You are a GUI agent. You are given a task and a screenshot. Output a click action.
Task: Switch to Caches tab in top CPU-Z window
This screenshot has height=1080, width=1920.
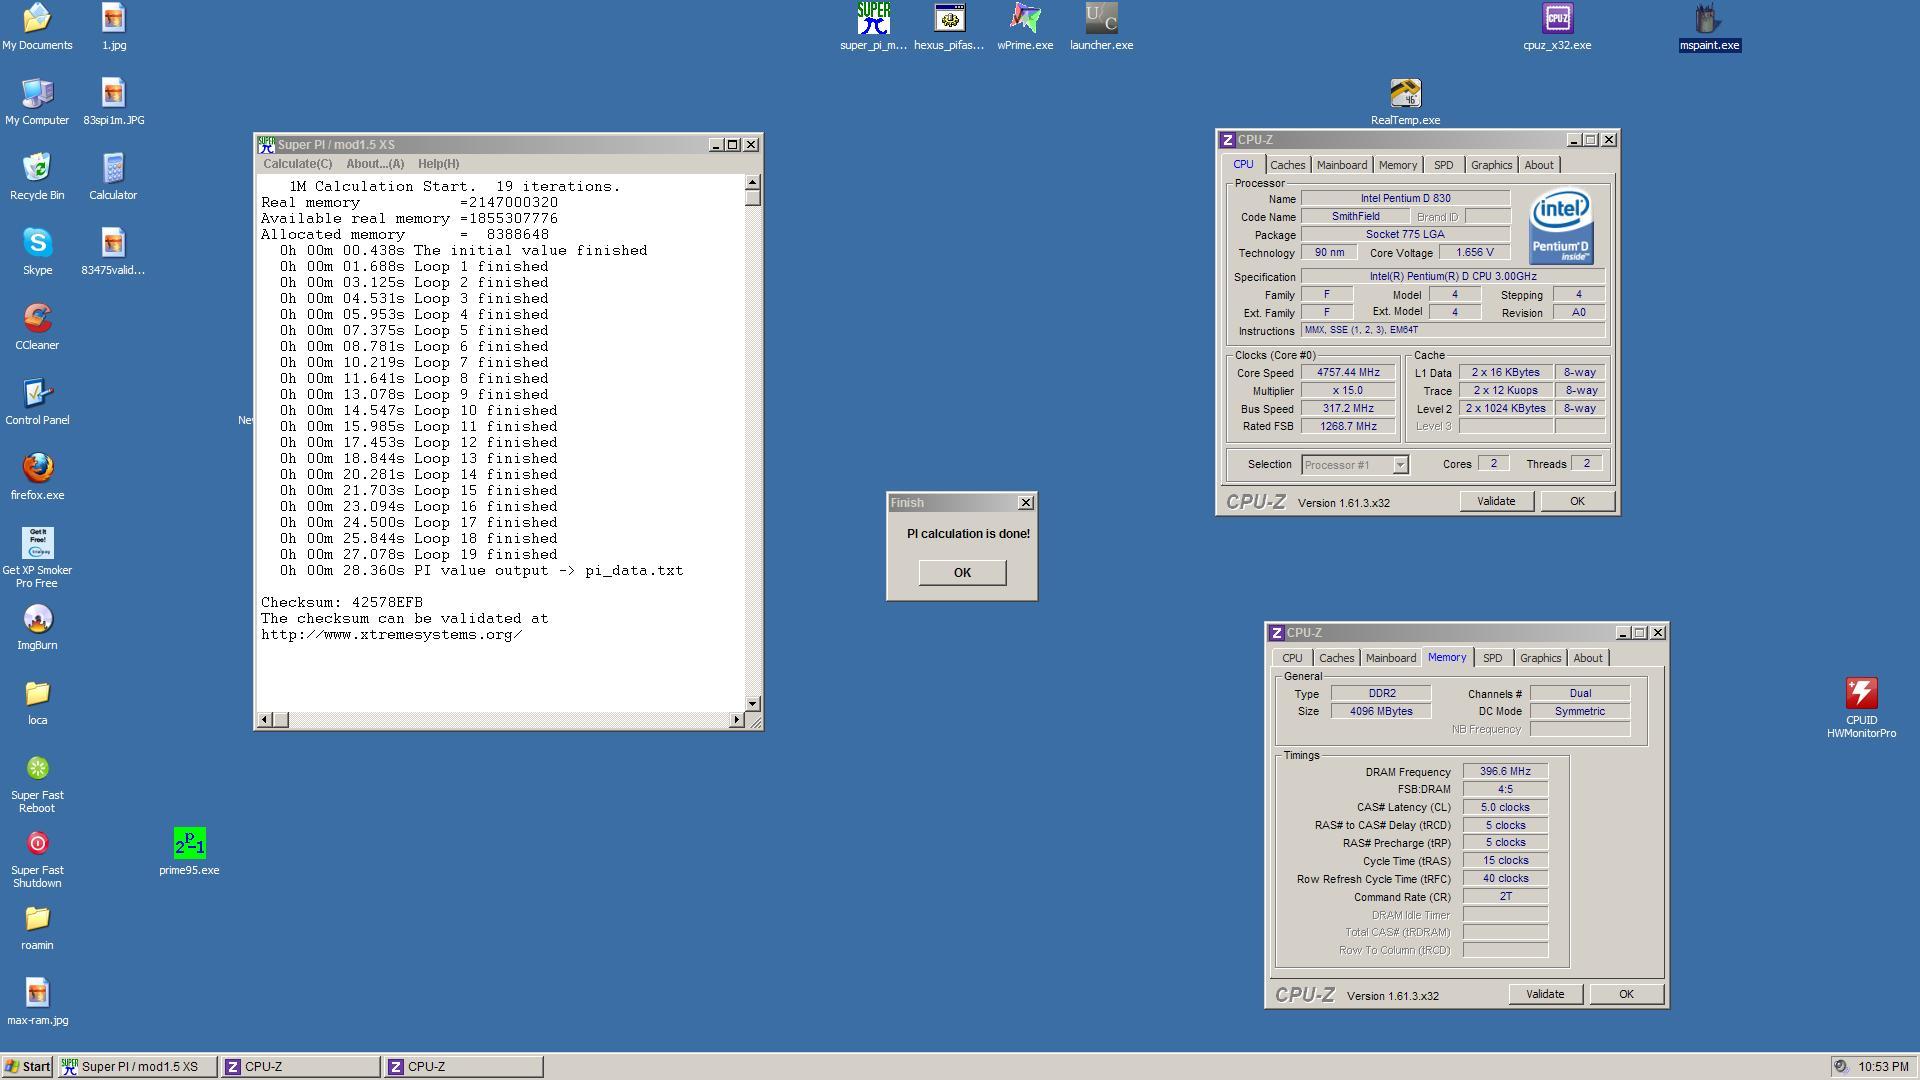1287,165
